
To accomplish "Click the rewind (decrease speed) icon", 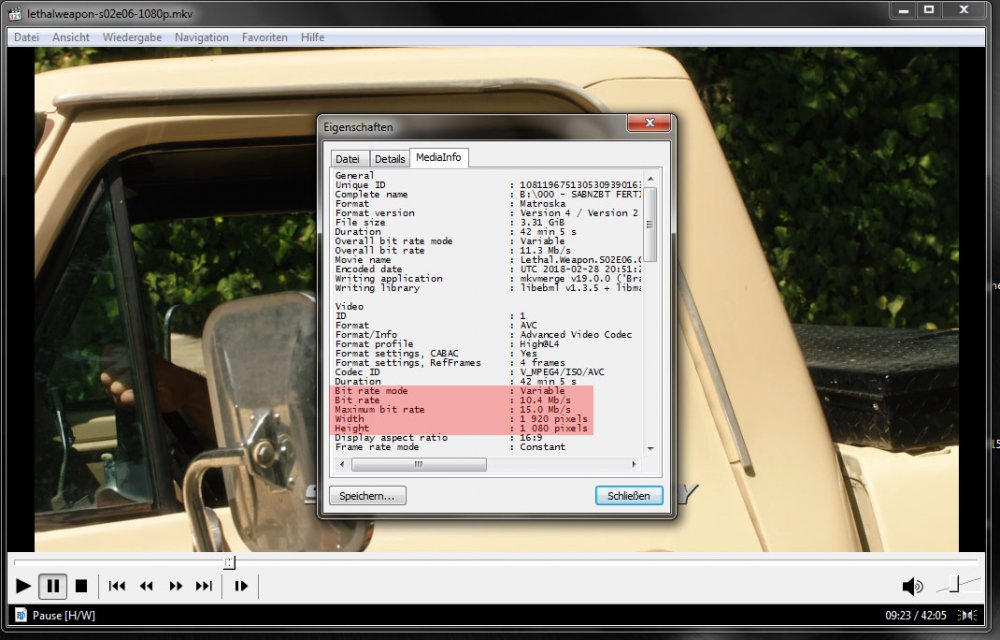I will coord(146,586).
